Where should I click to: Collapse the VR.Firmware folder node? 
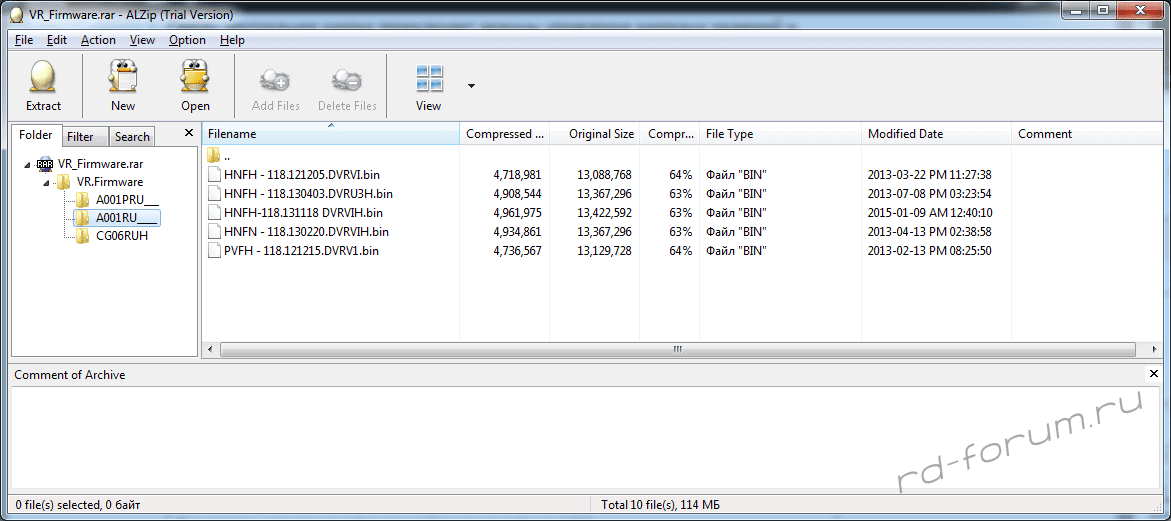(44, 182)
